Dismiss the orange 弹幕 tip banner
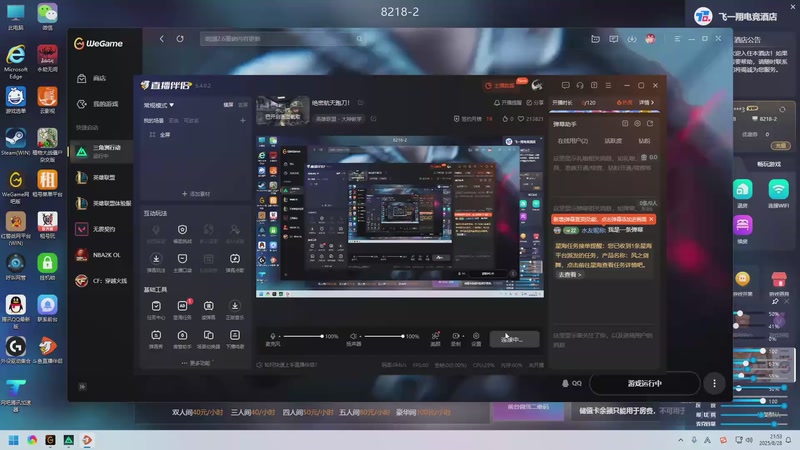 tap(652, 219)
